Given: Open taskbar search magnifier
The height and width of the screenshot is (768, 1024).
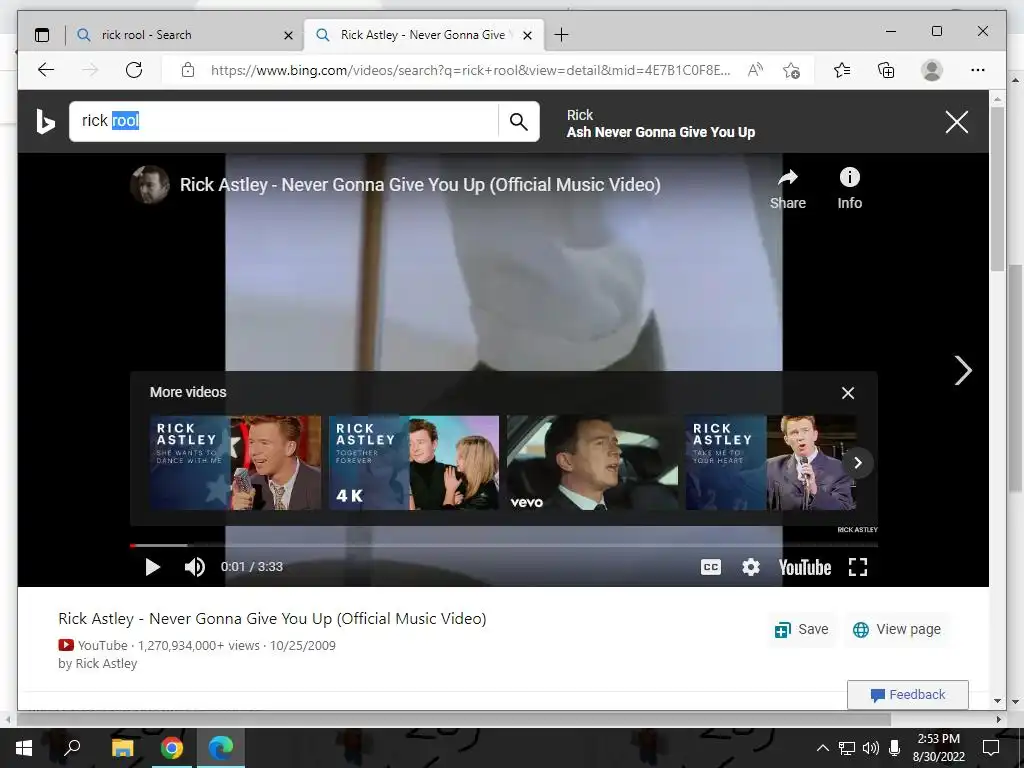Looking at the screenshot, I should [x=72, y=748].
